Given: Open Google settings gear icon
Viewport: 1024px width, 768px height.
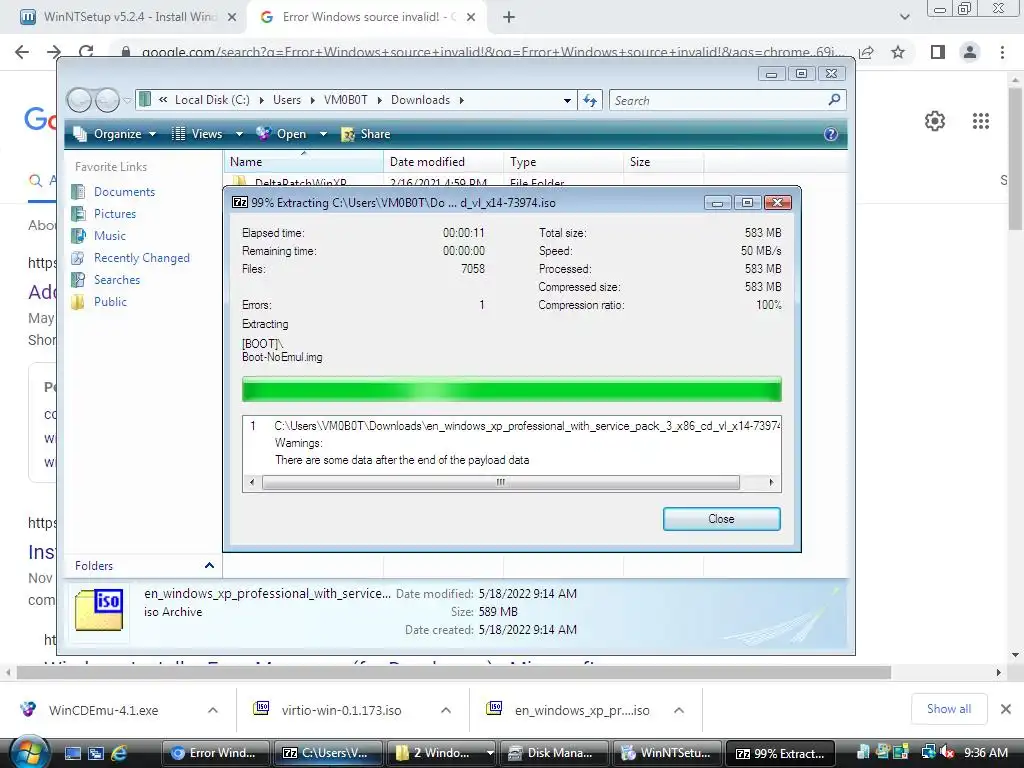Looking at the screenshot, I should (x=935, y=121).
